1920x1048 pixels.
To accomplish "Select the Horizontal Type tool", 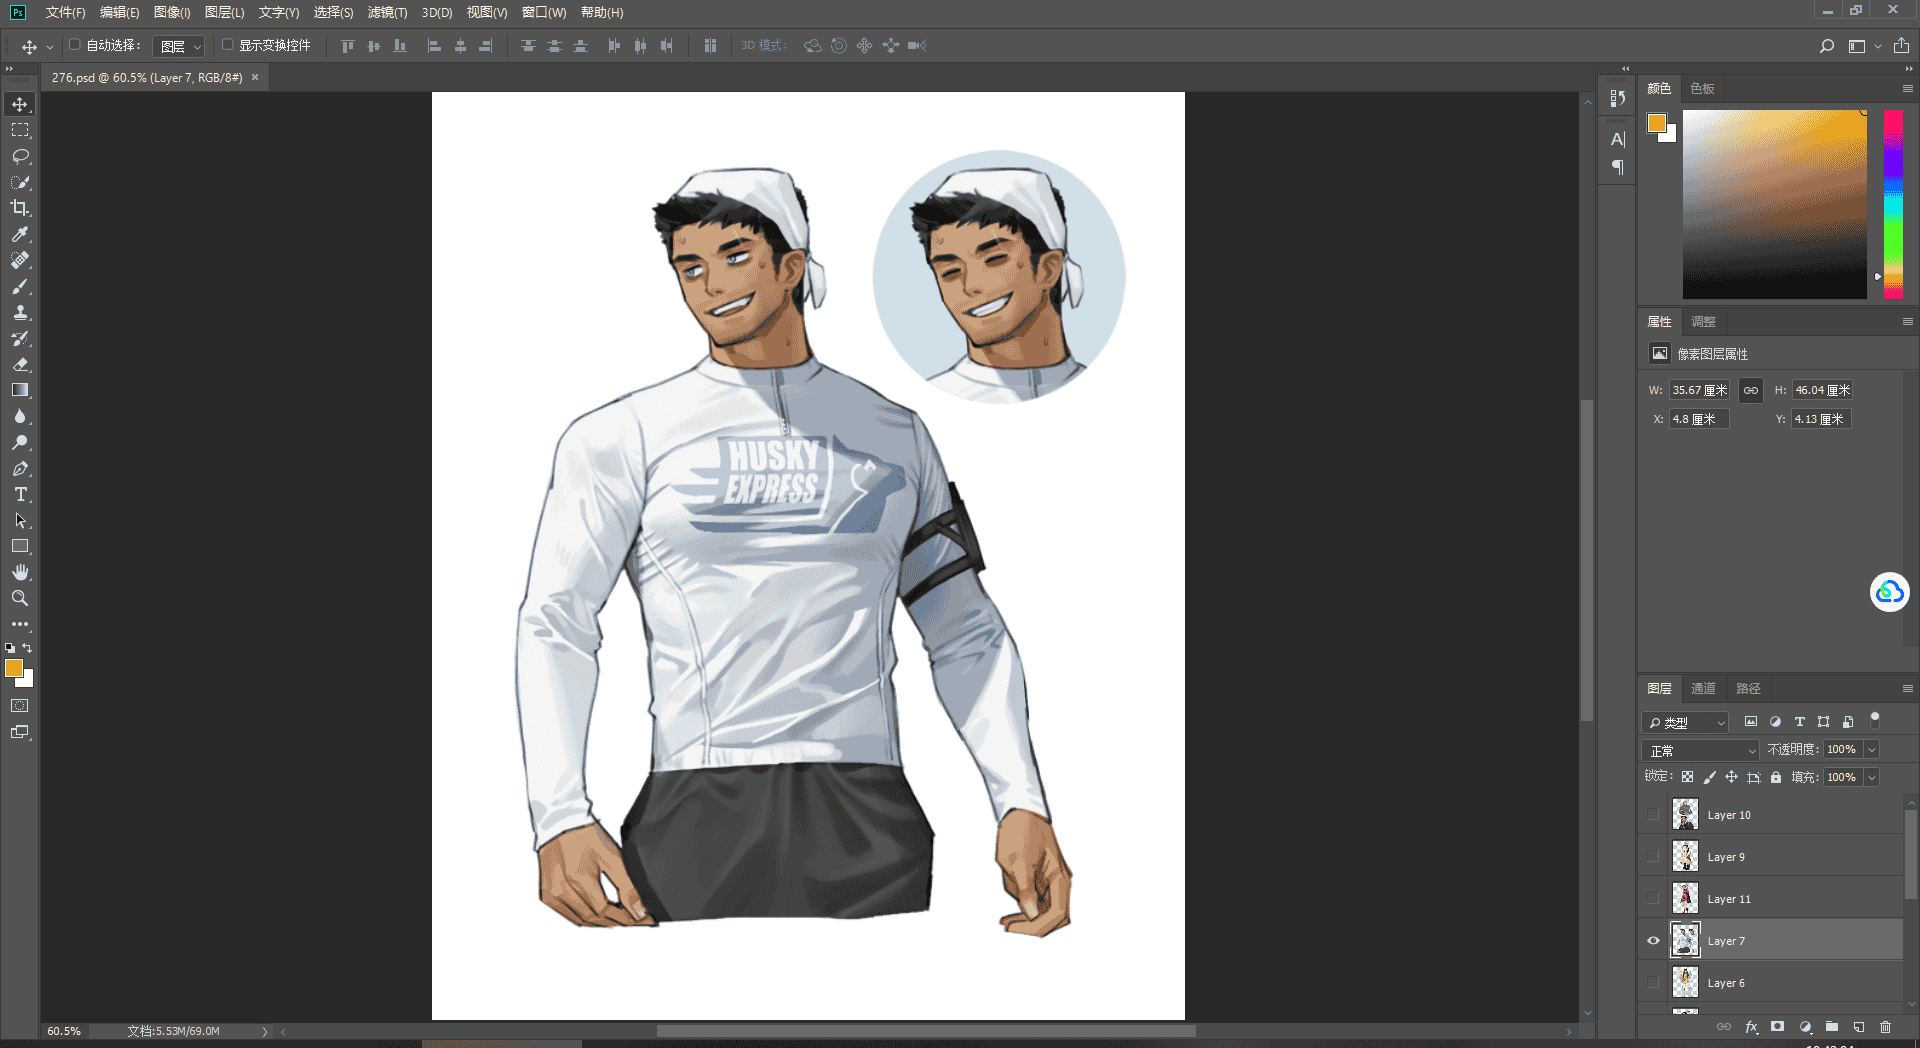I will tap(20, 494).
